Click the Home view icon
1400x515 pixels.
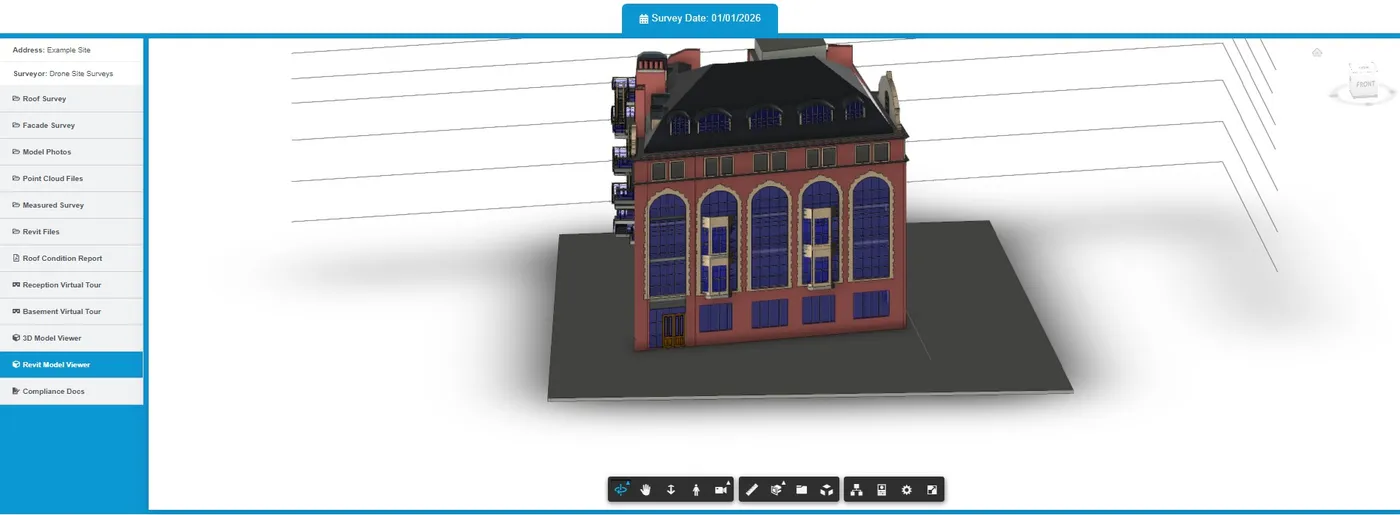1317,53
